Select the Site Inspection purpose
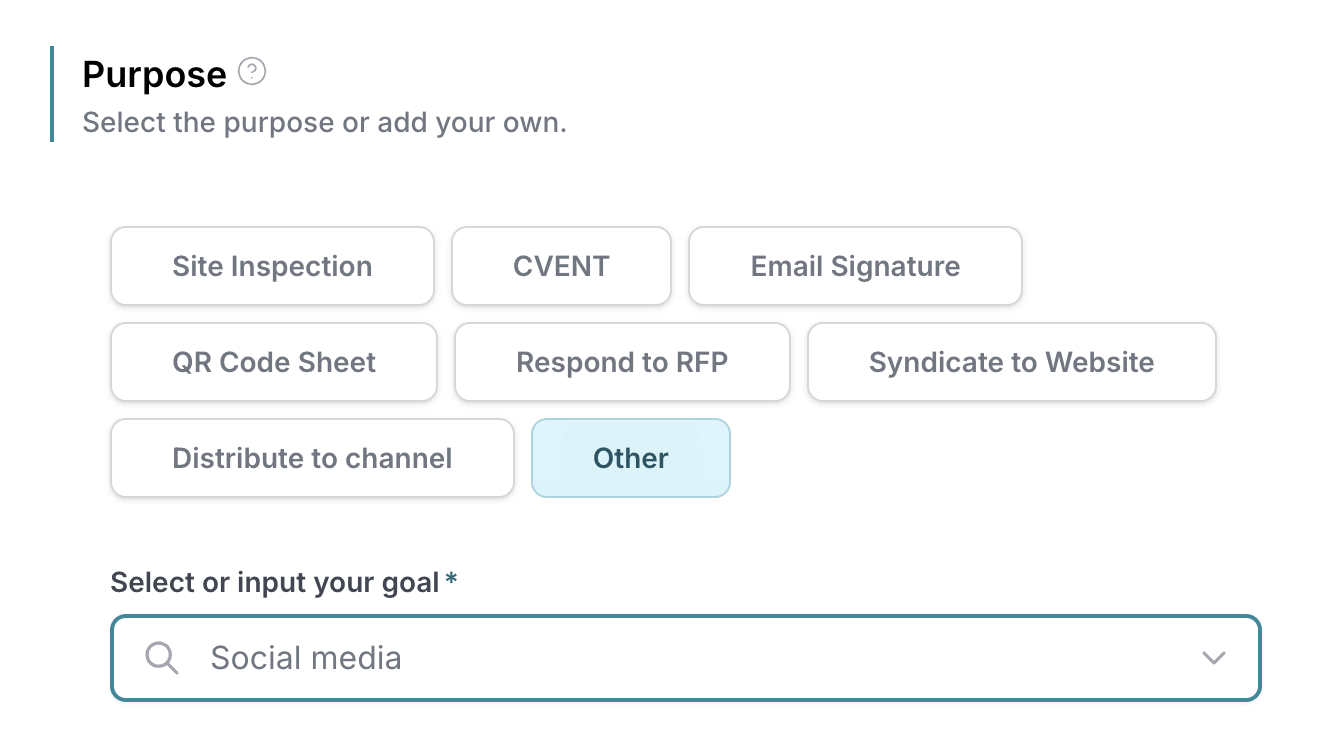1326x738 pixels. [272, 266]
